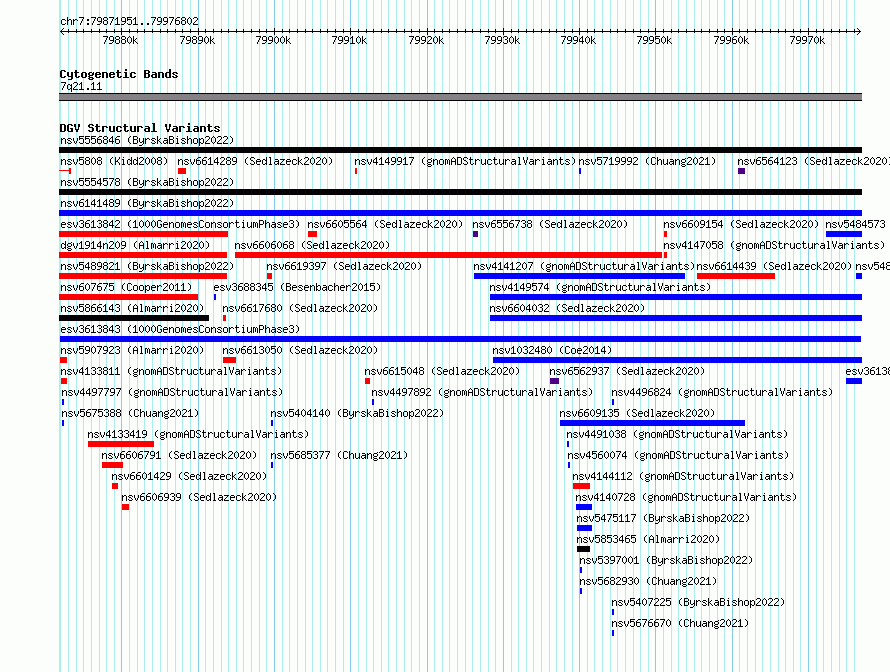Click the red bar of nsv4144112
The width and height of the screenshot is (890, 672).
(x=581, y=486)
